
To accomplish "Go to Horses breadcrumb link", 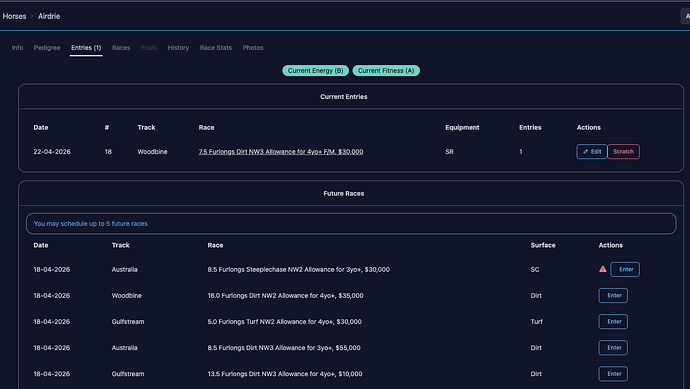I will click(x=15, y=16).
